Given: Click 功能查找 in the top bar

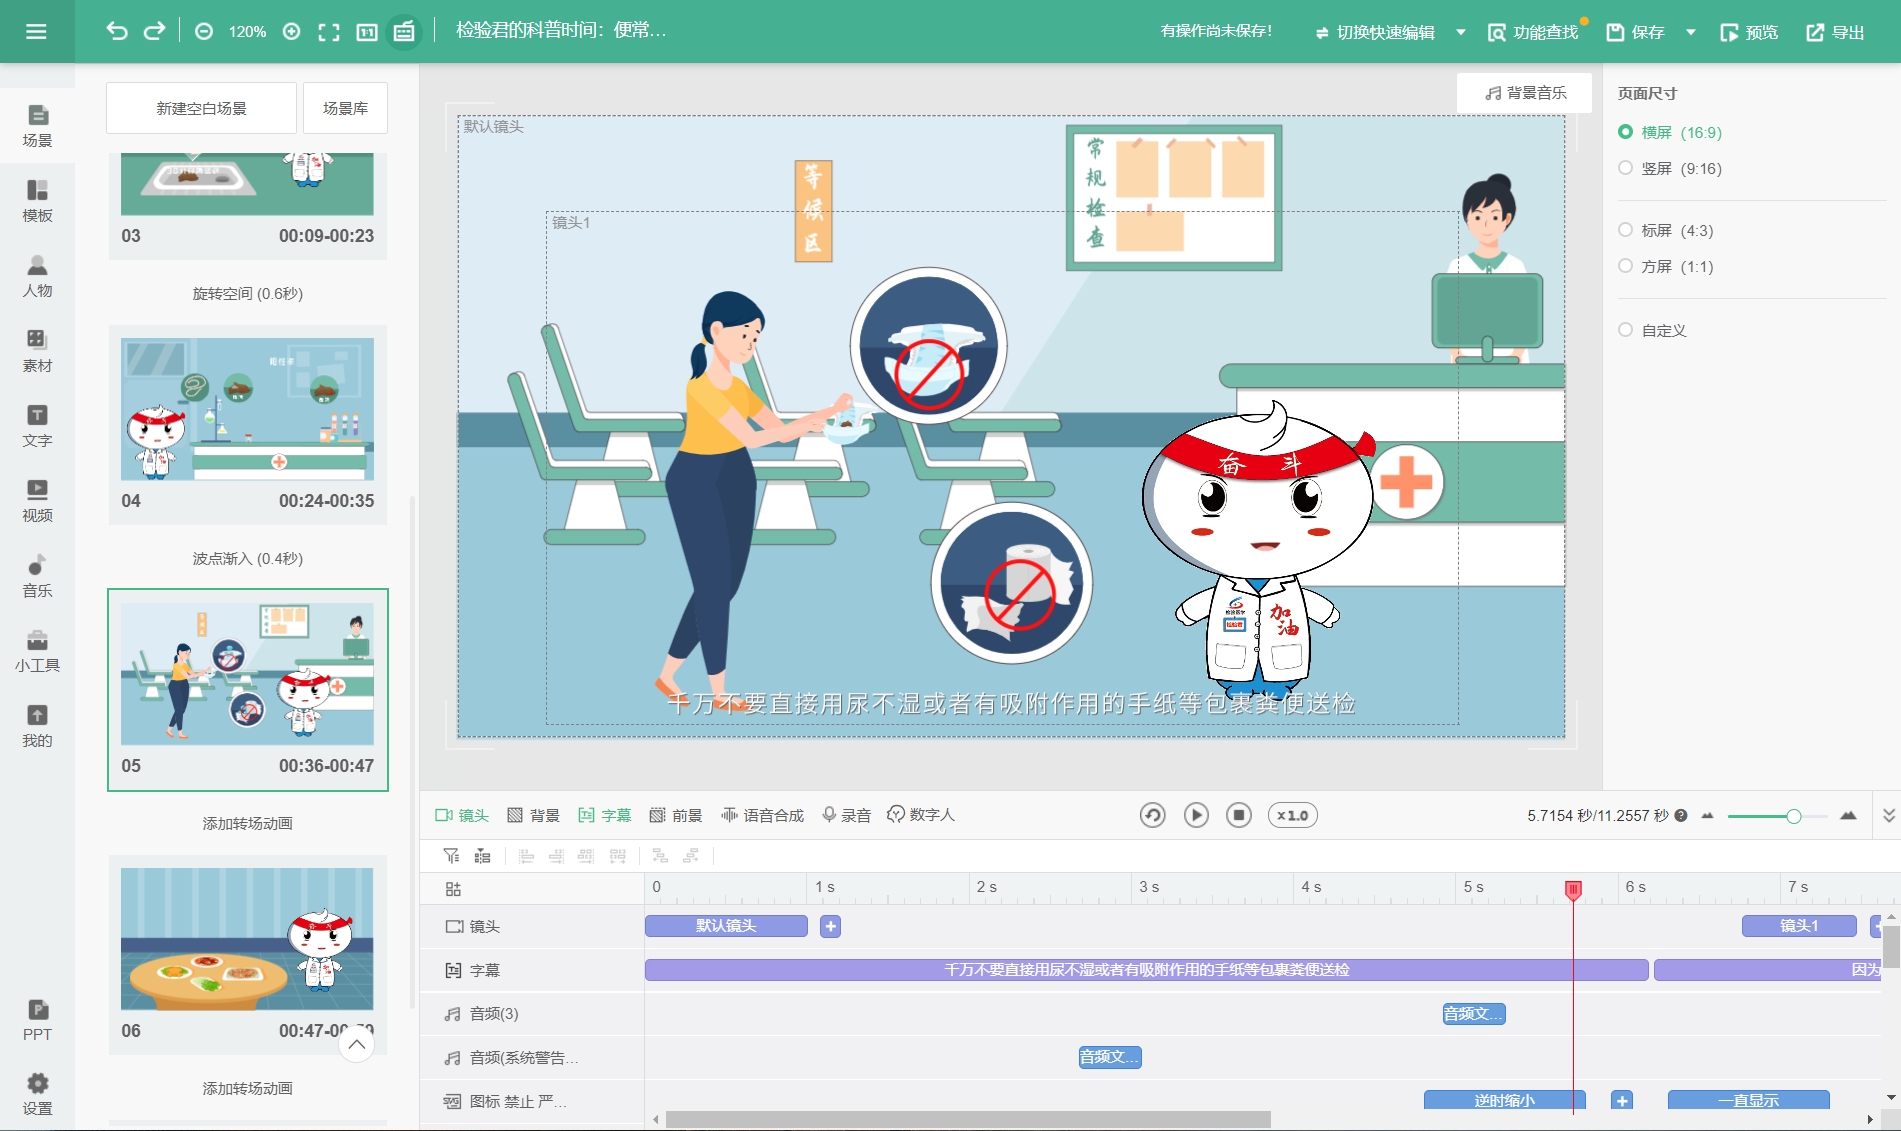Looking at the screenshot, I should pos(1533,32).
